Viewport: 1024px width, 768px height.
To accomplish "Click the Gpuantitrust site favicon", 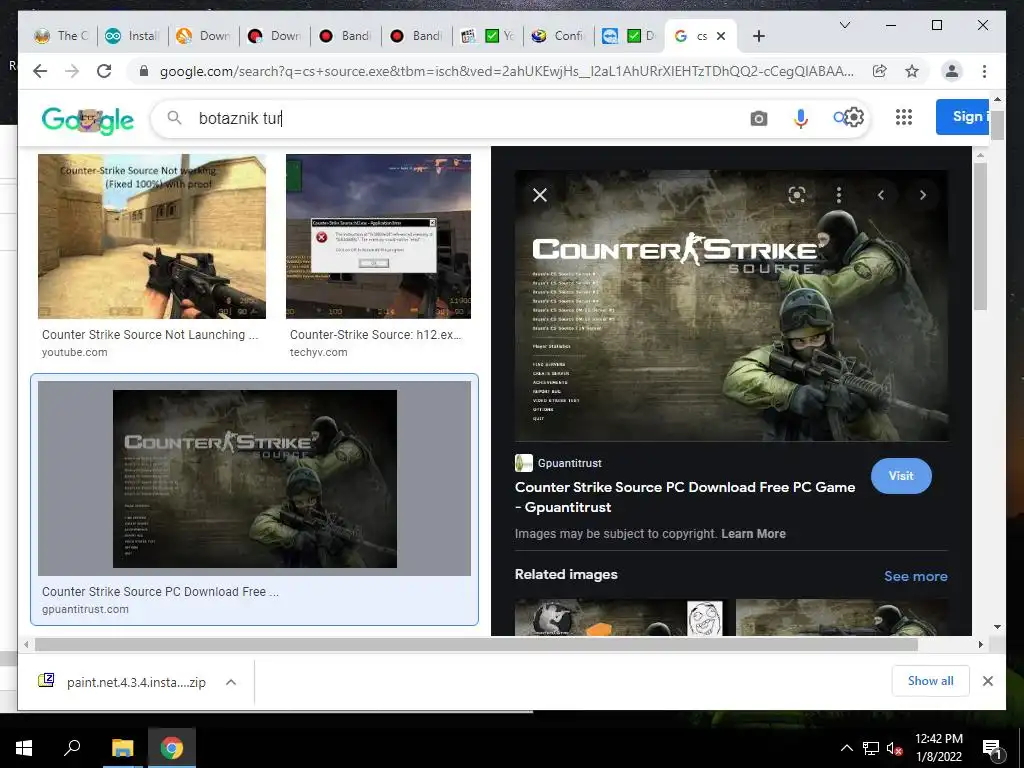I will [524, 463].
